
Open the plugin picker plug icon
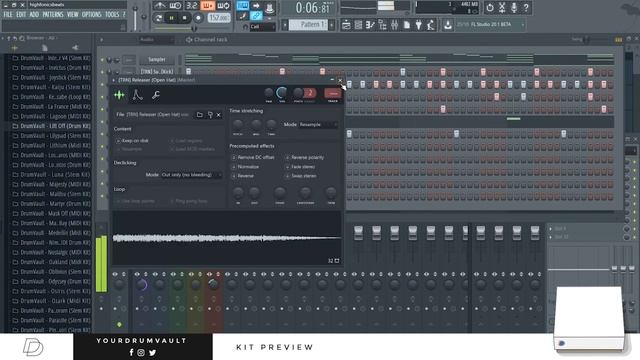pos(418,25)
